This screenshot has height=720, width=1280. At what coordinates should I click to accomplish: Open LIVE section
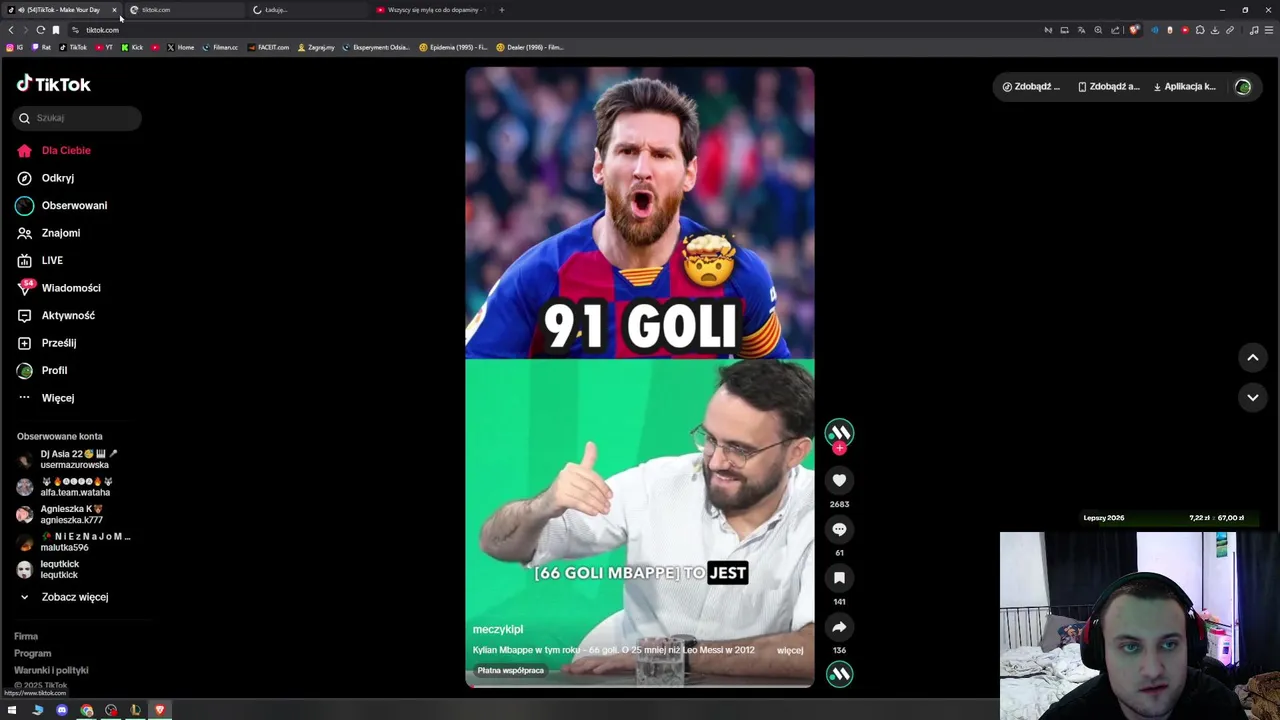[40, 260]
